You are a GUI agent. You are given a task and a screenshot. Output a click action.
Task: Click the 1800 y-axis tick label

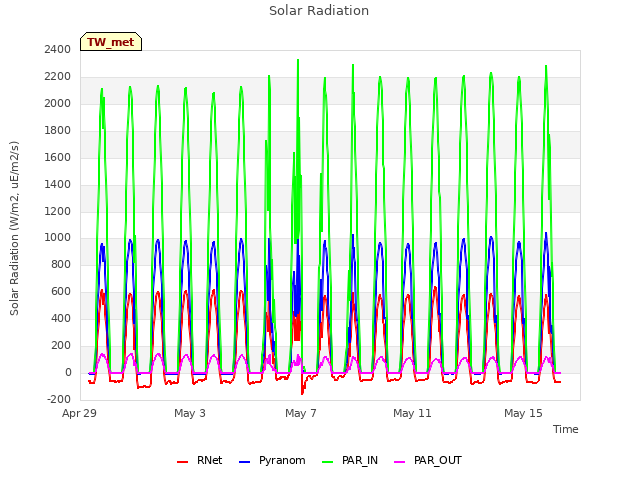[58, 130]
